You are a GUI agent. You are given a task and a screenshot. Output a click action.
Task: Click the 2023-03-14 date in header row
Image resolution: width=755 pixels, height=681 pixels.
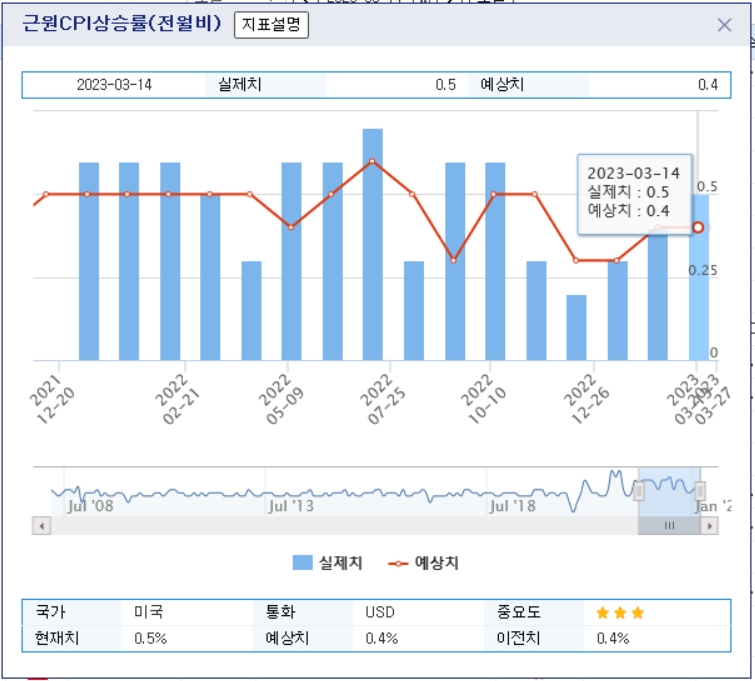(x=114, y=85)
